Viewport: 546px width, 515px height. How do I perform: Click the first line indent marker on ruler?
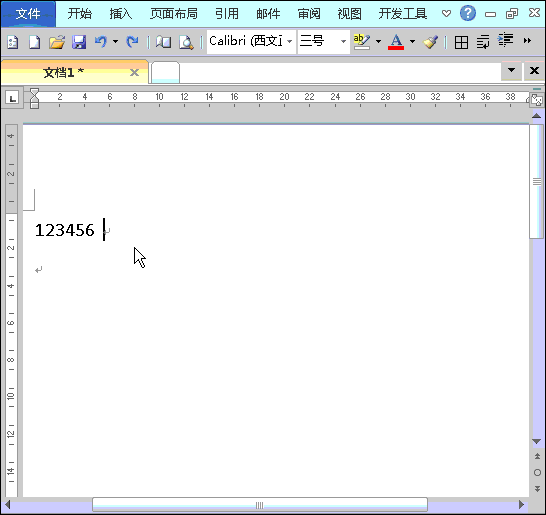[x=34, y=92]
